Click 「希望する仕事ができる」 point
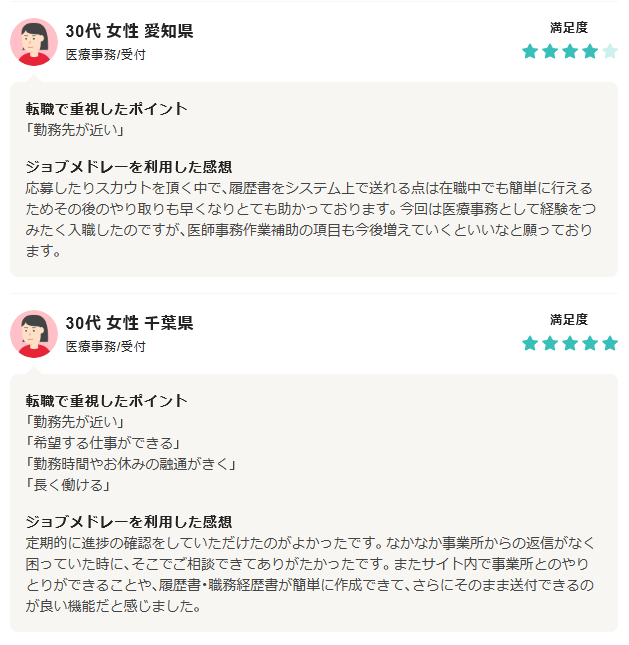 (x=103, y=443)
